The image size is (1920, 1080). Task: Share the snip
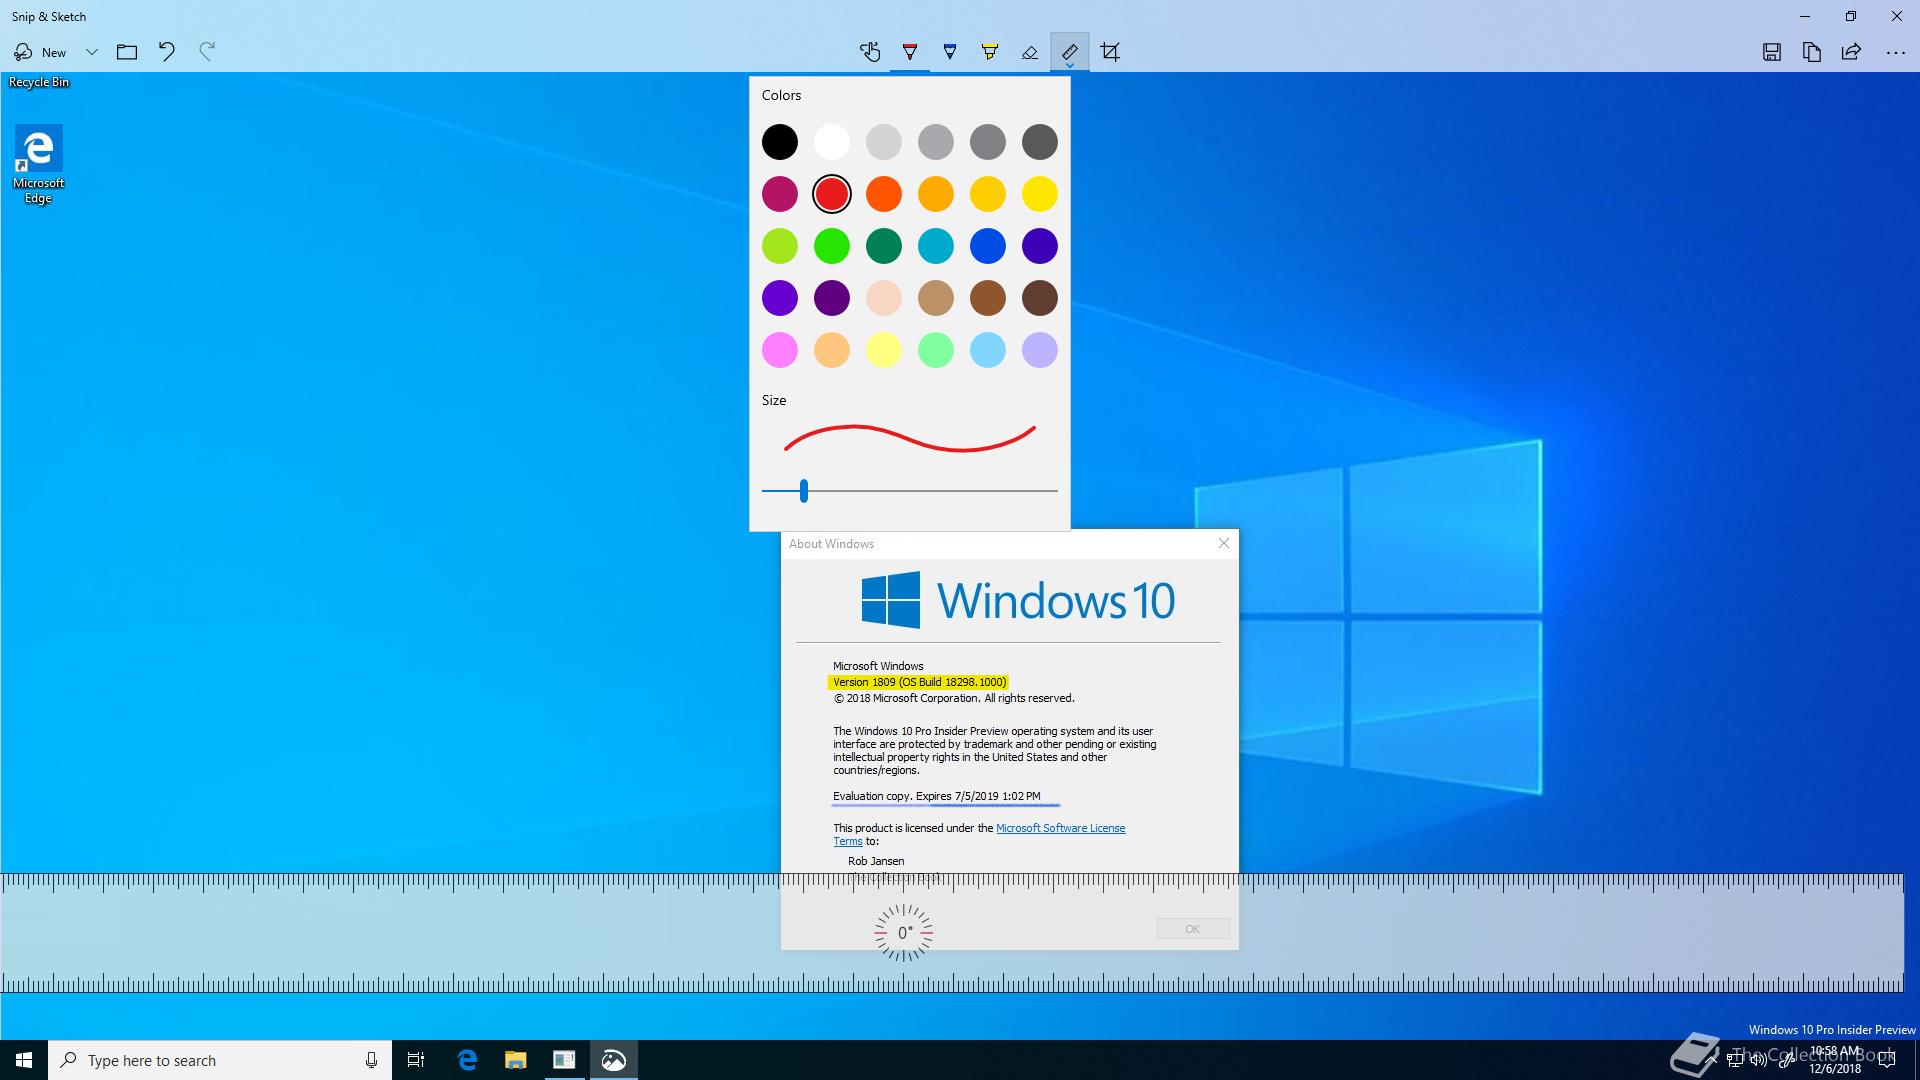[x=1852, y=52]
